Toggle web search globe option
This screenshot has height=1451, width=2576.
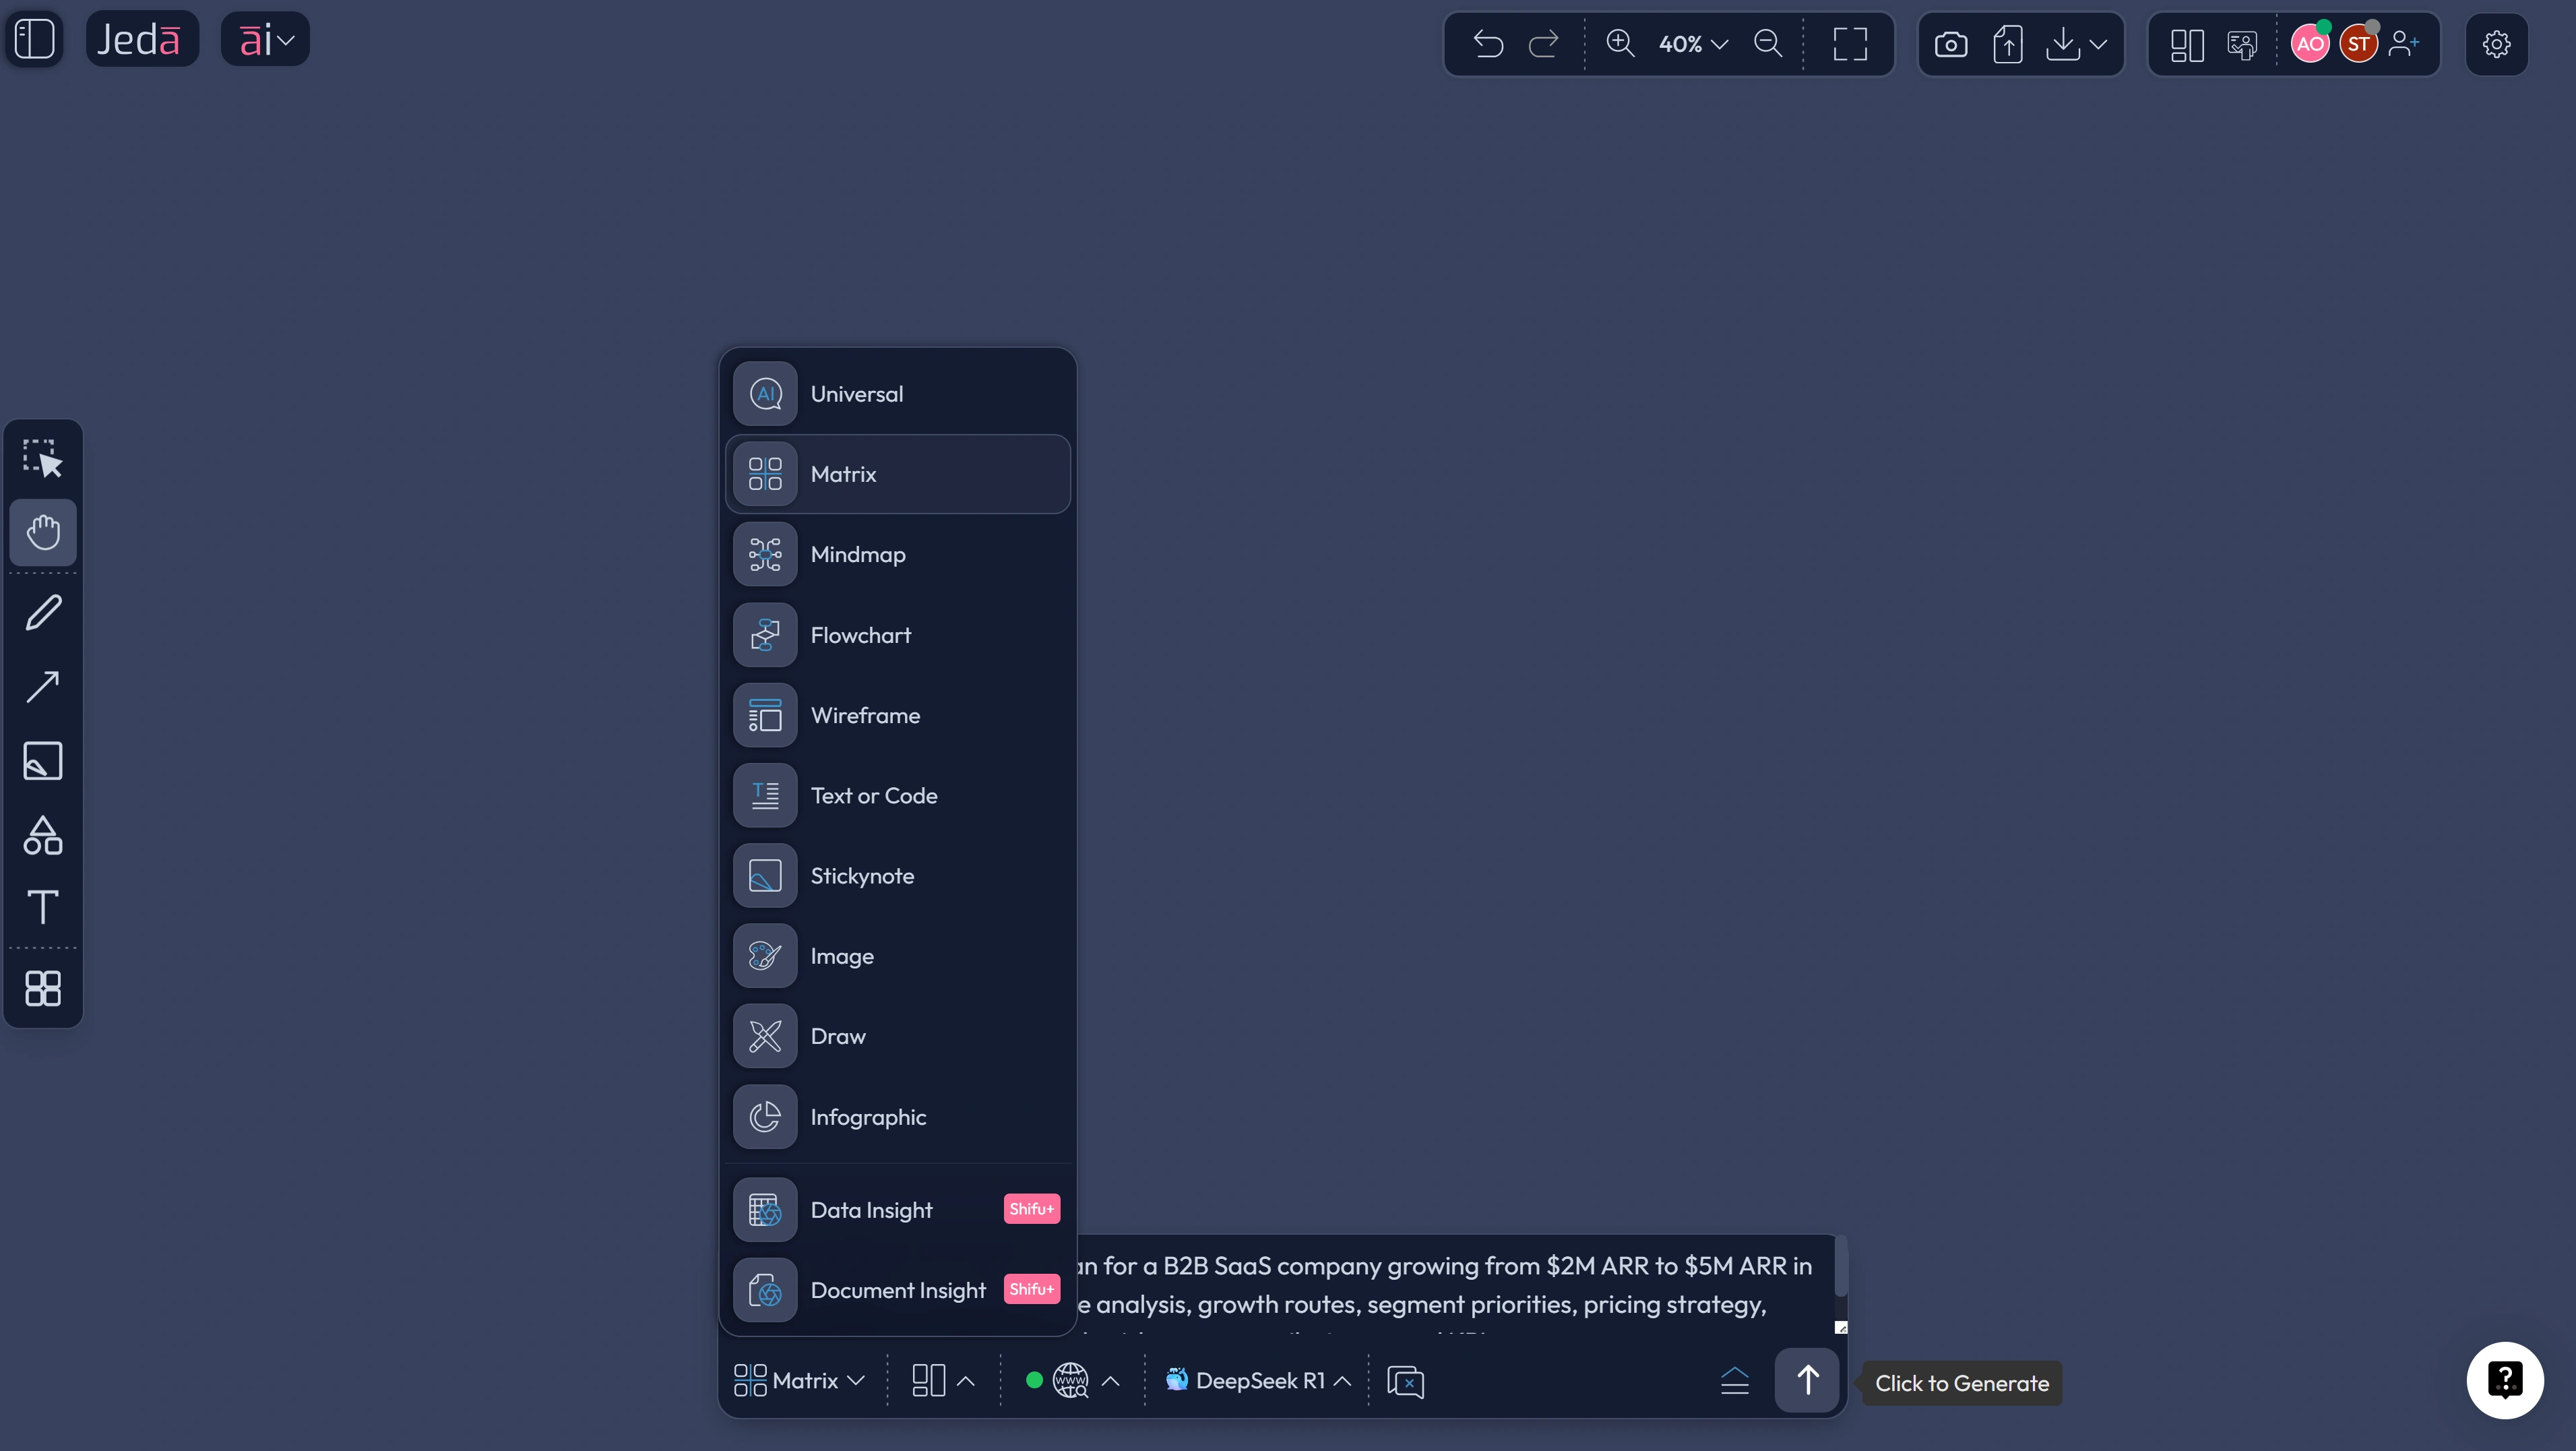(x=1070, y=1381)
